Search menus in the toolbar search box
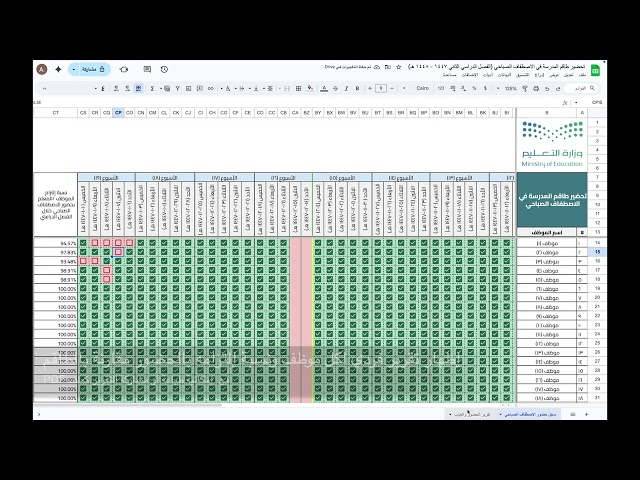The image size is (640, 480). point(582,88)
